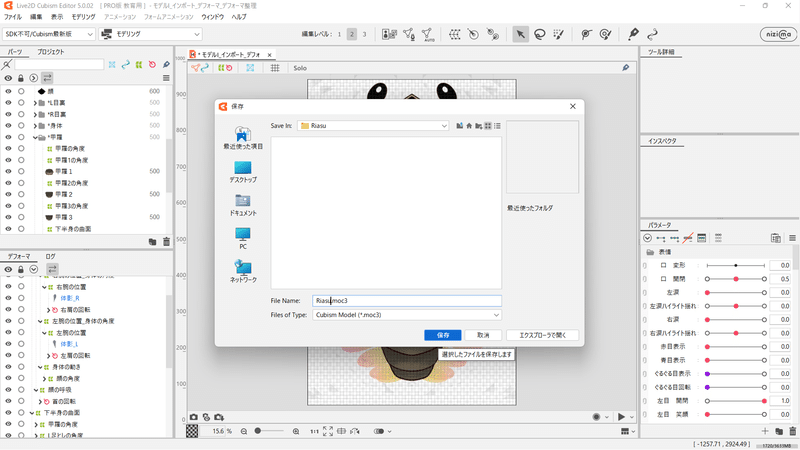Open the Desktop shortcut in save dialog
Screen dimensions: 800x450
(x=243, y=172)
